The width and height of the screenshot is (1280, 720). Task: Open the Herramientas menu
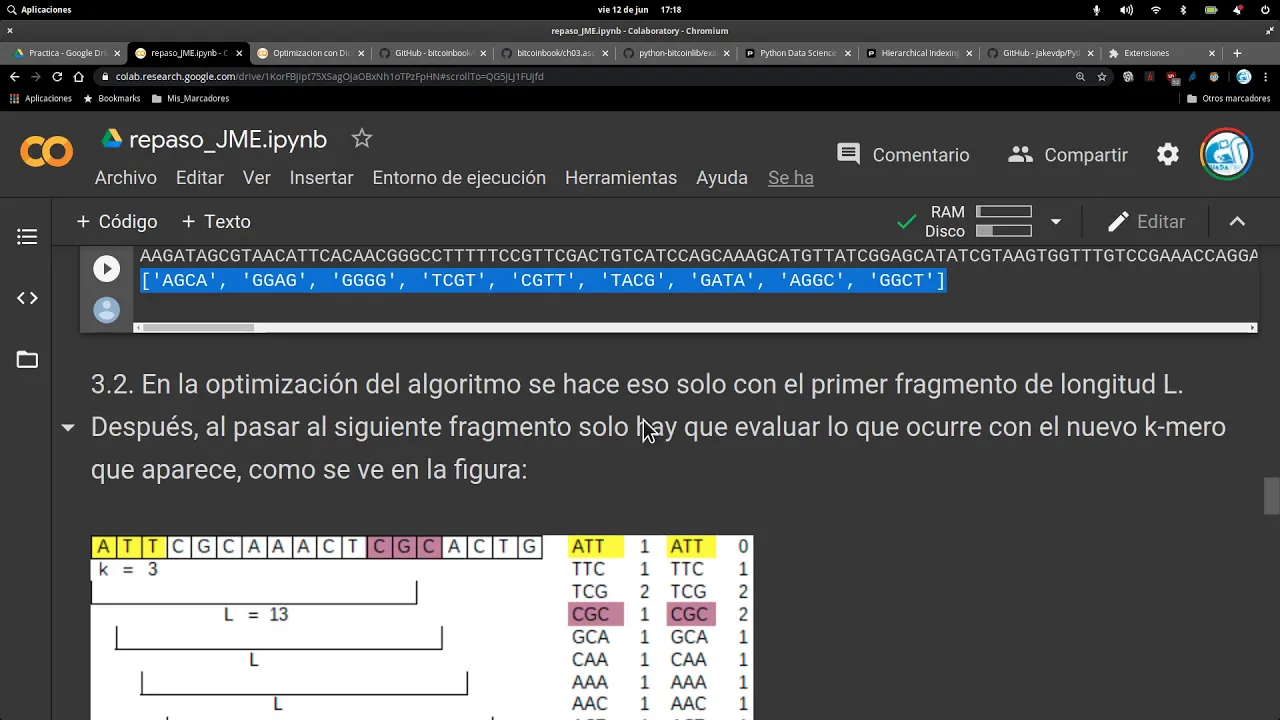pos(621,177)
